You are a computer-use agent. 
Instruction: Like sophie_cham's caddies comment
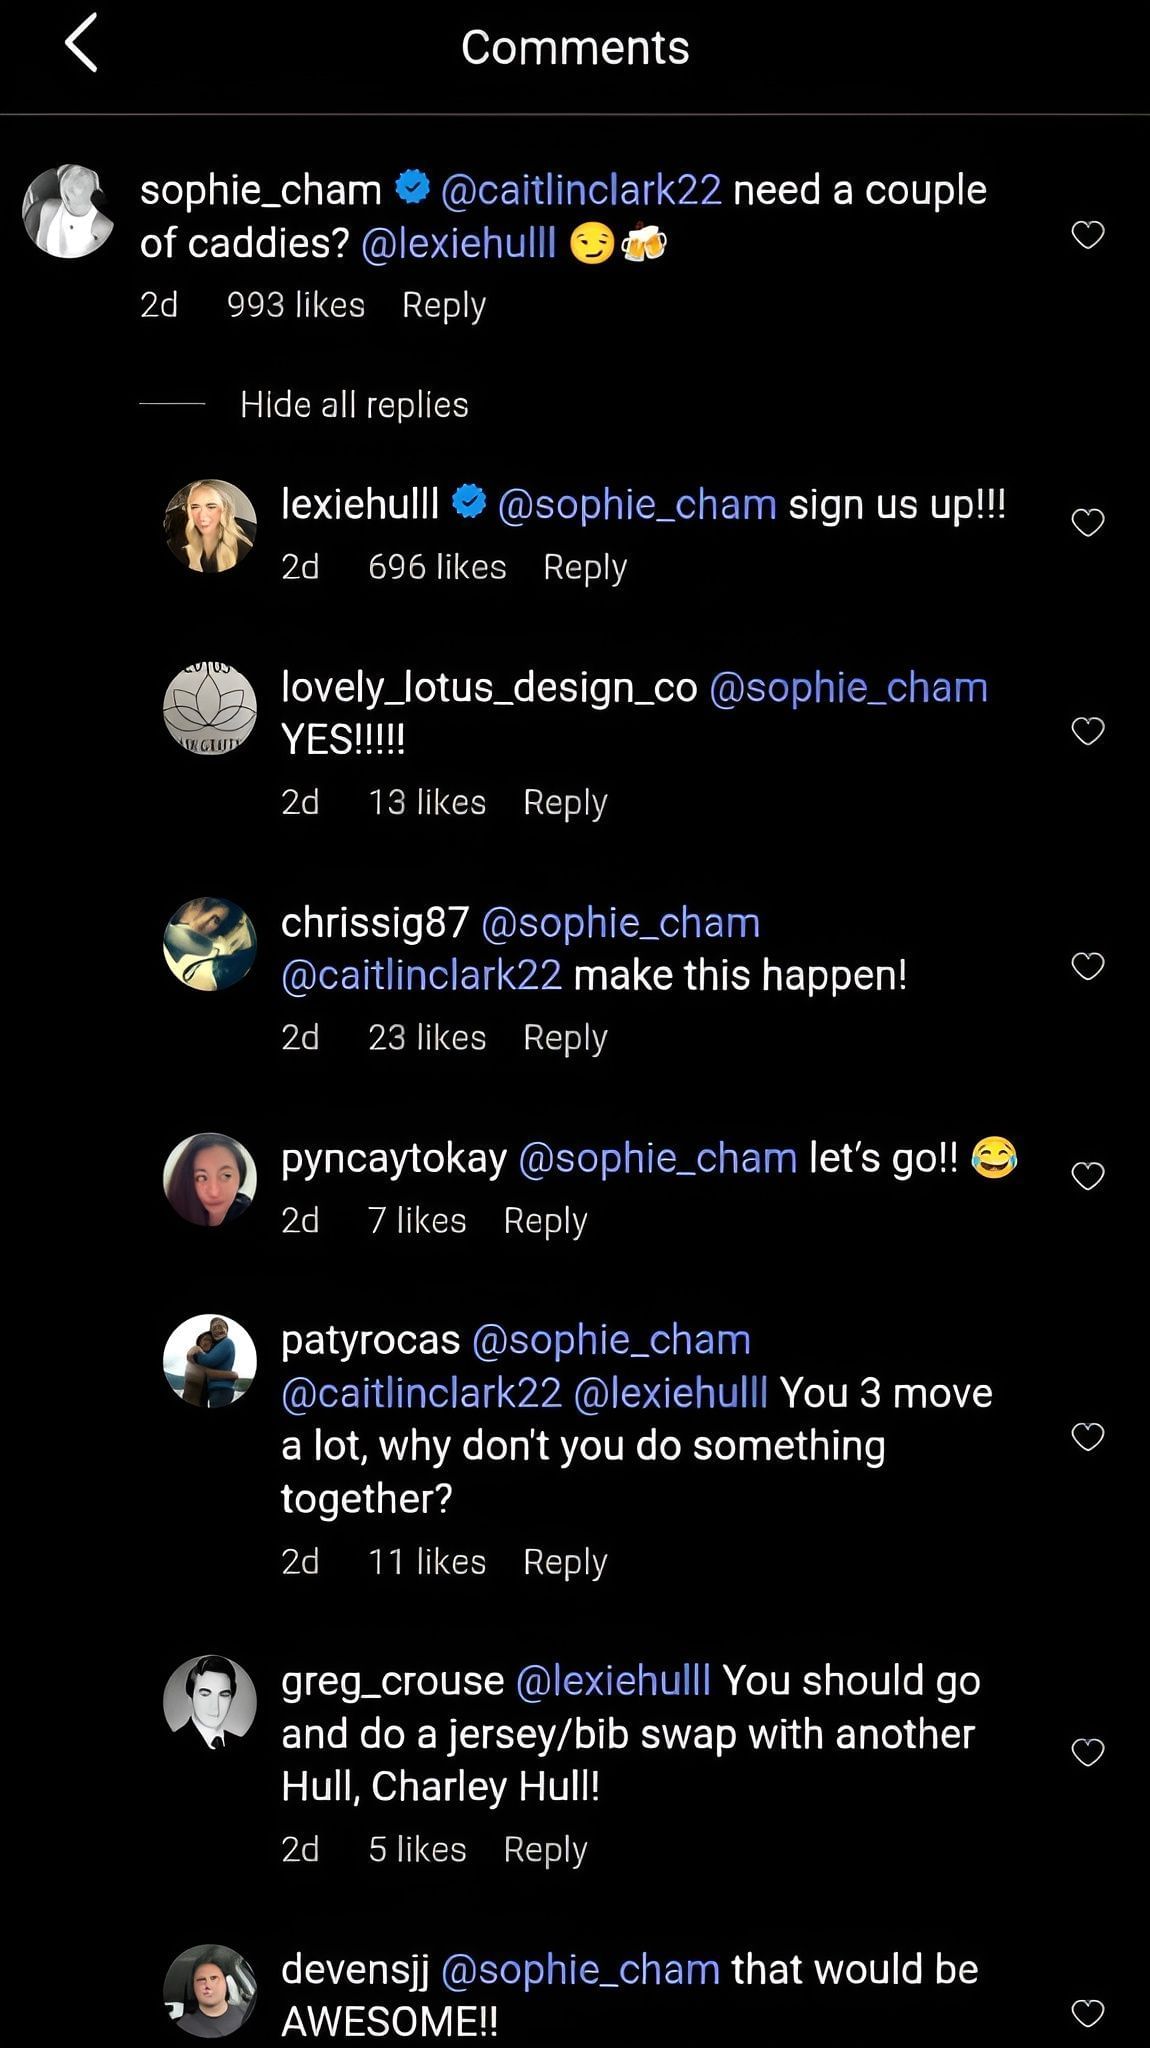(x=1087, y=235)
